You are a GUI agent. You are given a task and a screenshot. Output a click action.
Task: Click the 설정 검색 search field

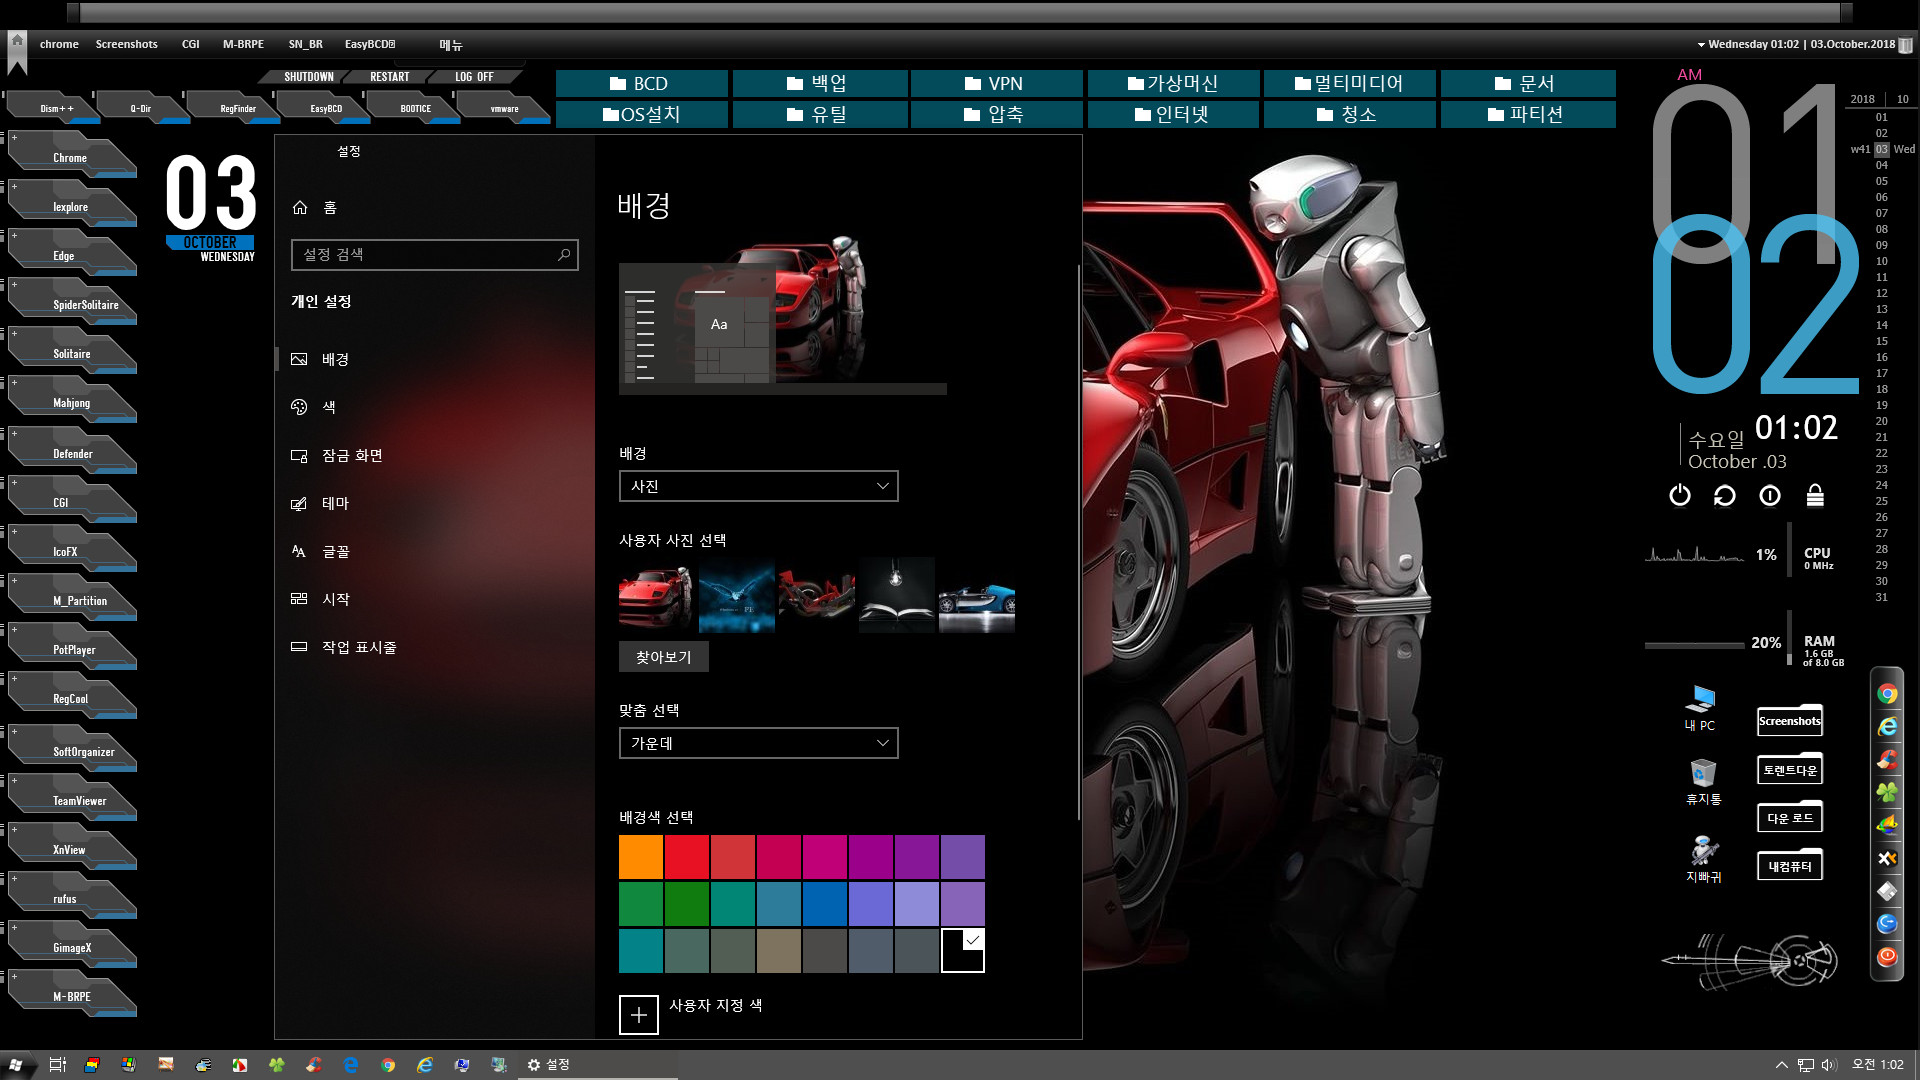pyautogui.click(x=434, y=255)
